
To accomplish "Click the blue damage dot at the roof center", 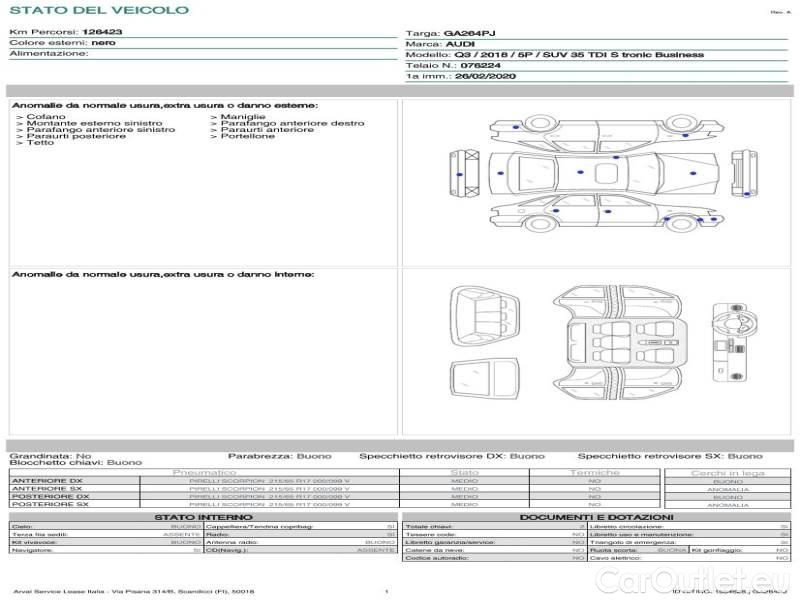I will coord(580,172).
